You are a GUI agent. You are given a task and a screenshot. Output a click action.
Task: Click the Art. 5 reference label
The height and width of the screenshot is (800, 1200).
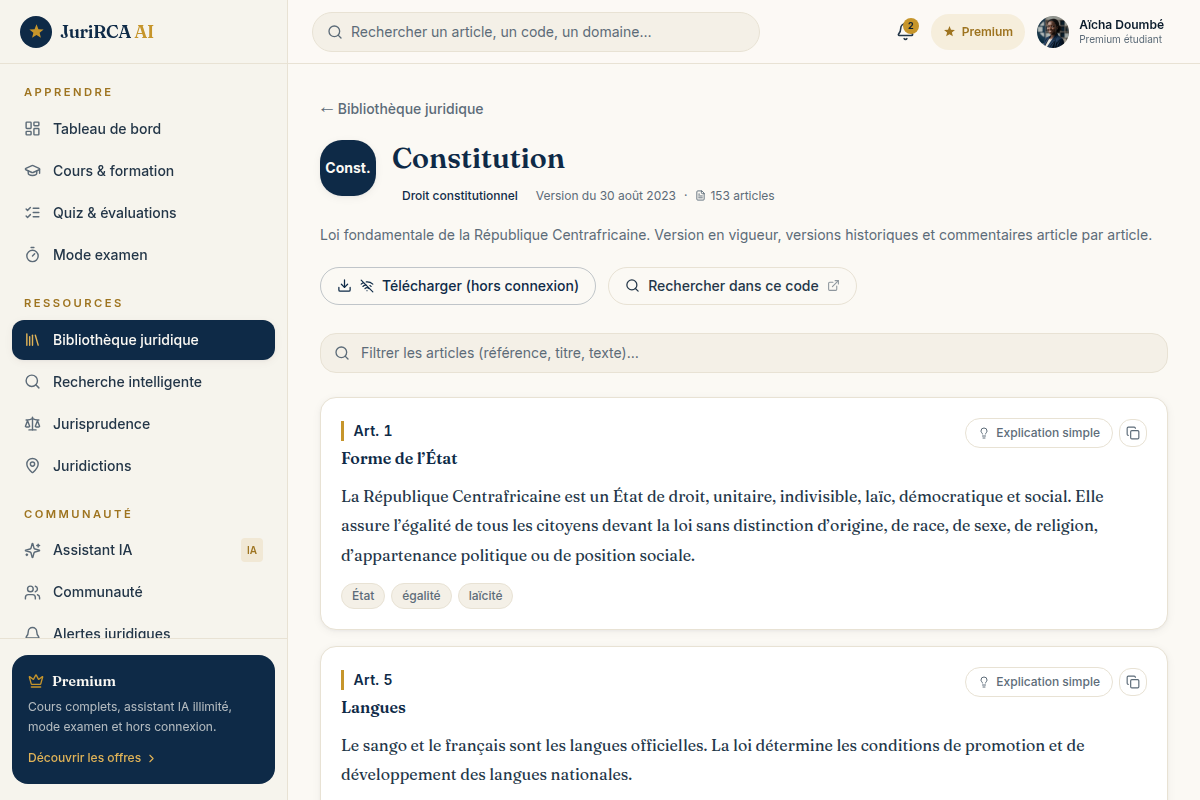click(372, 680)
